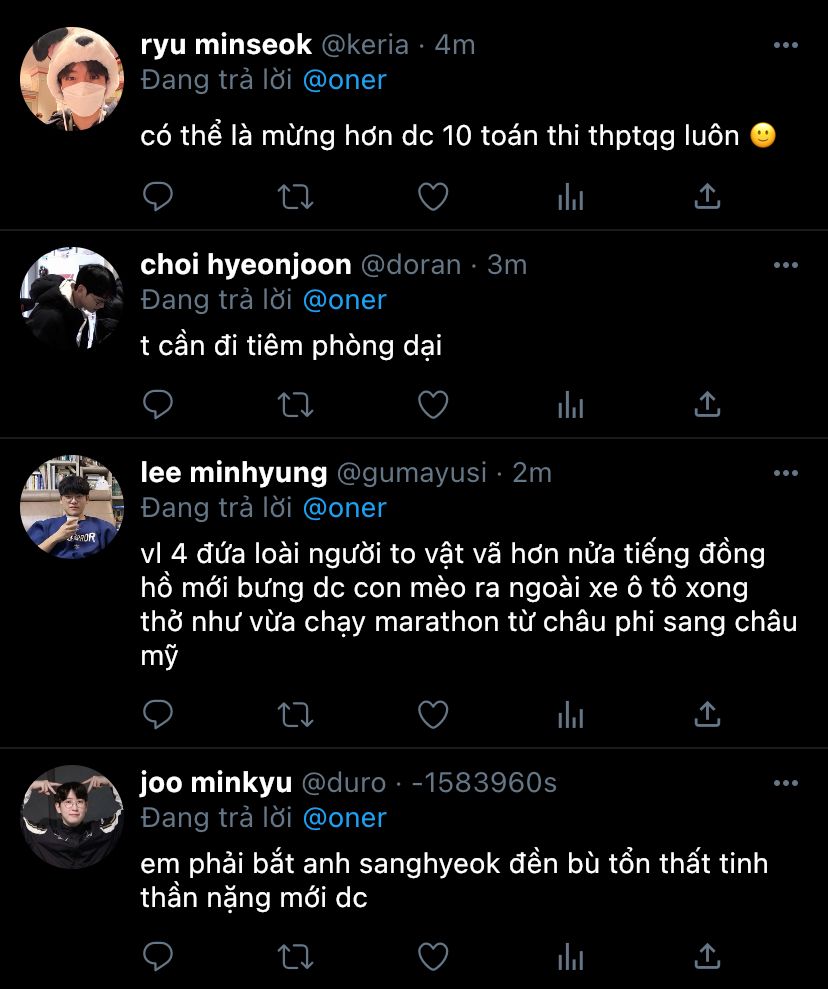
Task: Share lee minhyung's tweet
Action: pos(707,714)
